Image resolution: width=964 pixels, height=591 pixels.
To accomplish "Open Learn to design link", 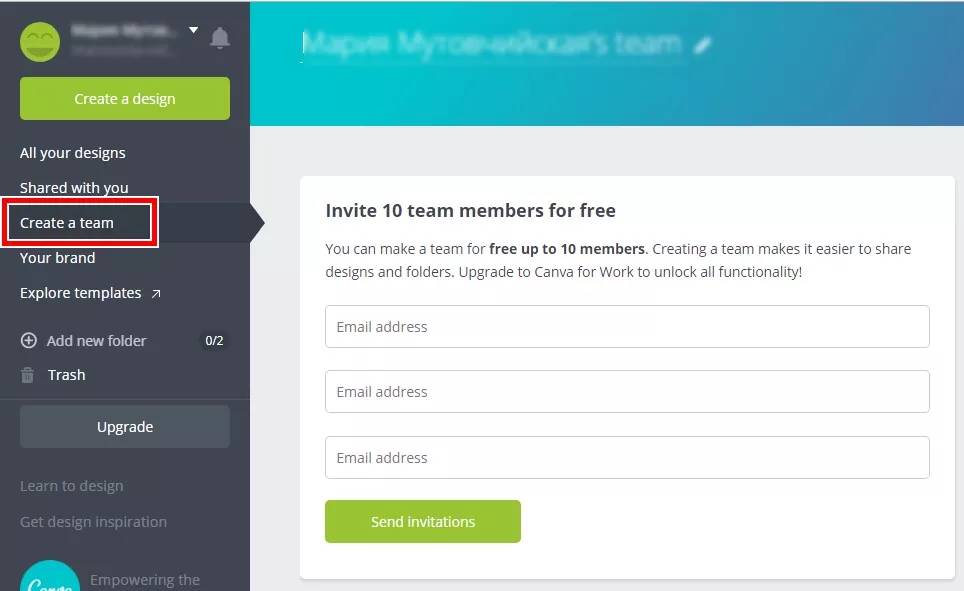I will [x=71, y=486].
